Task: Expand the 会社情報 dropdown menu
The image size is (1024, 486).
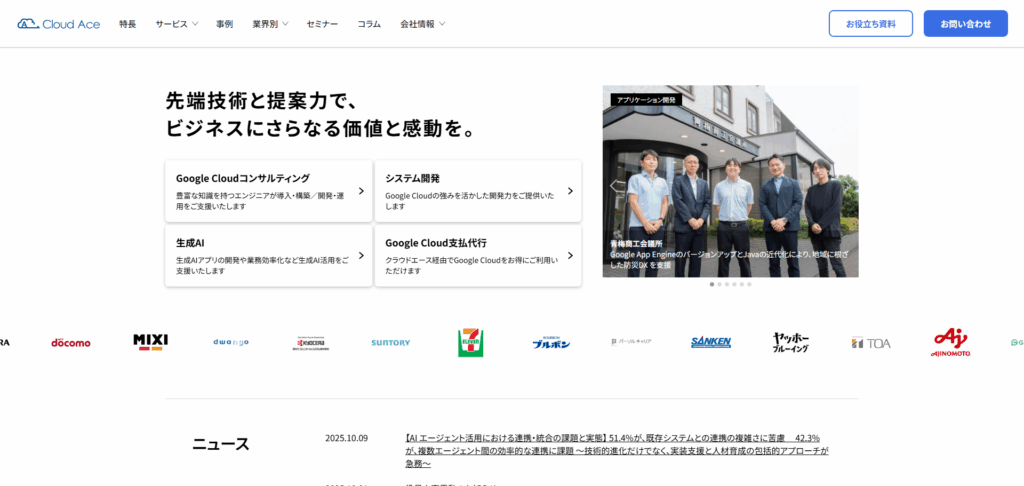Action: click(422, 24)
